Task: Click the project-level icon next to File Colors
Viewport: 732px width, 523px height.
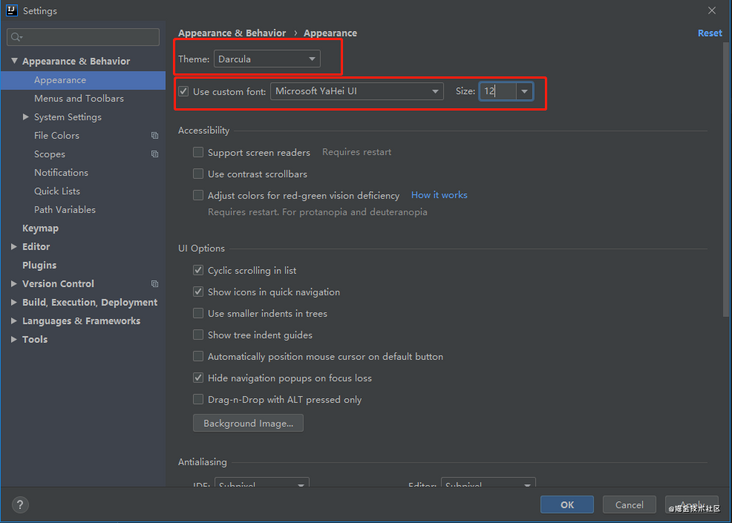Action: 155,136
